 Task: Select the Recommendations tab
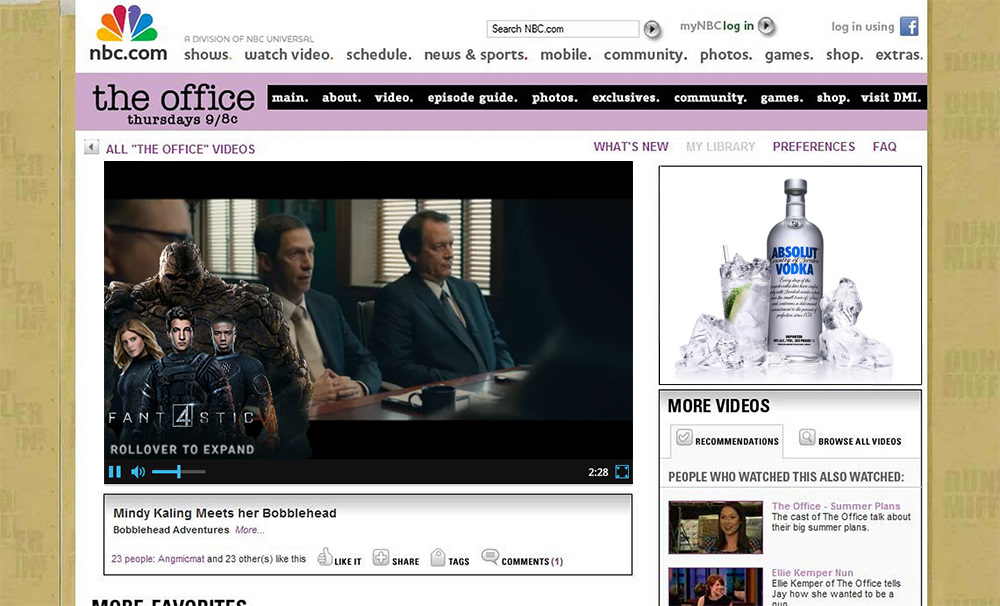click(726, 440)
